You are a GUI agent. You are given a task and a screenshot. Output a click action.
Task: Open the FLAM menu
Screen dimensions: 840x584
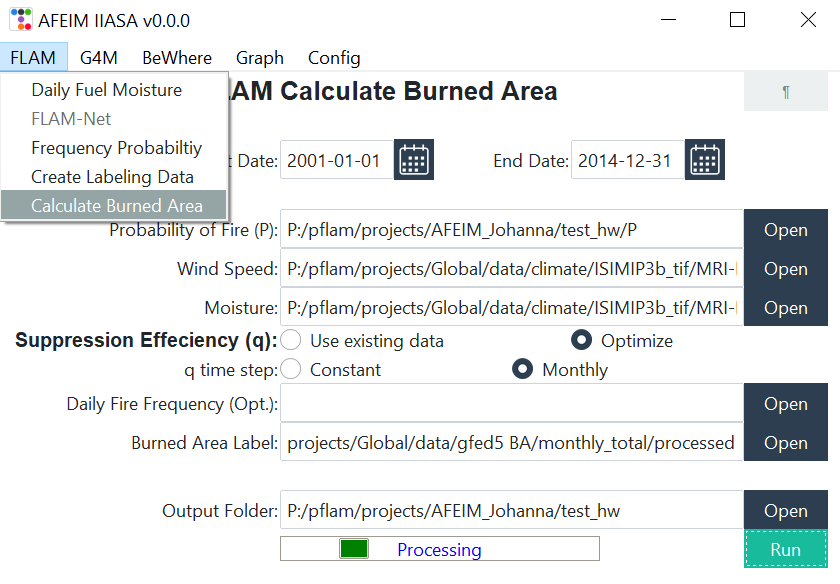coord(33,57)
